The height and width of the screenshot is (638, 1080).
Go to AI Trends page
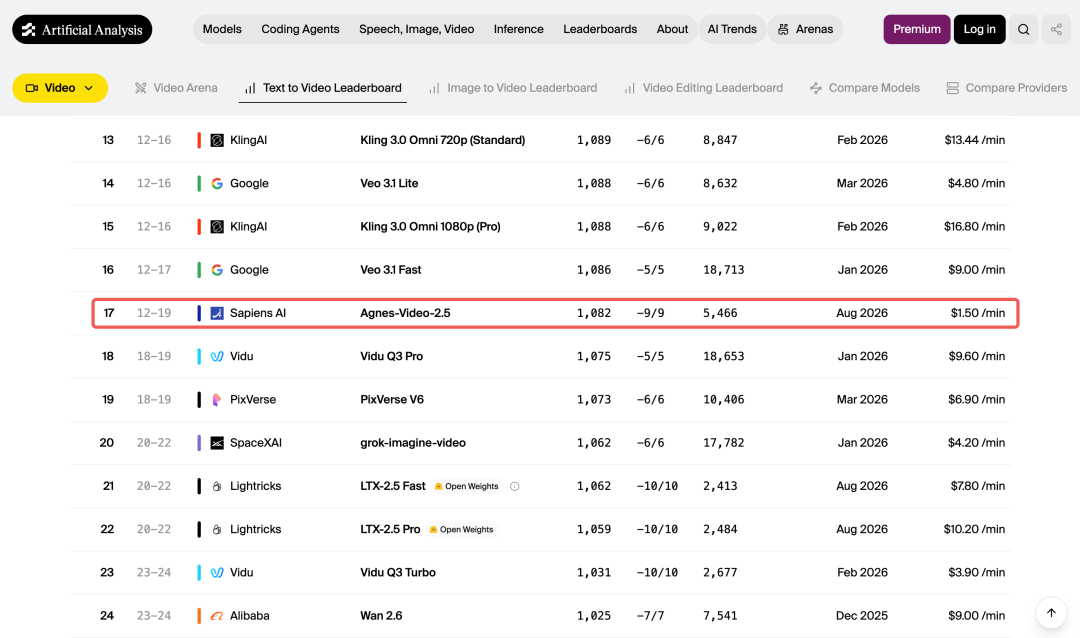point(732,29)
